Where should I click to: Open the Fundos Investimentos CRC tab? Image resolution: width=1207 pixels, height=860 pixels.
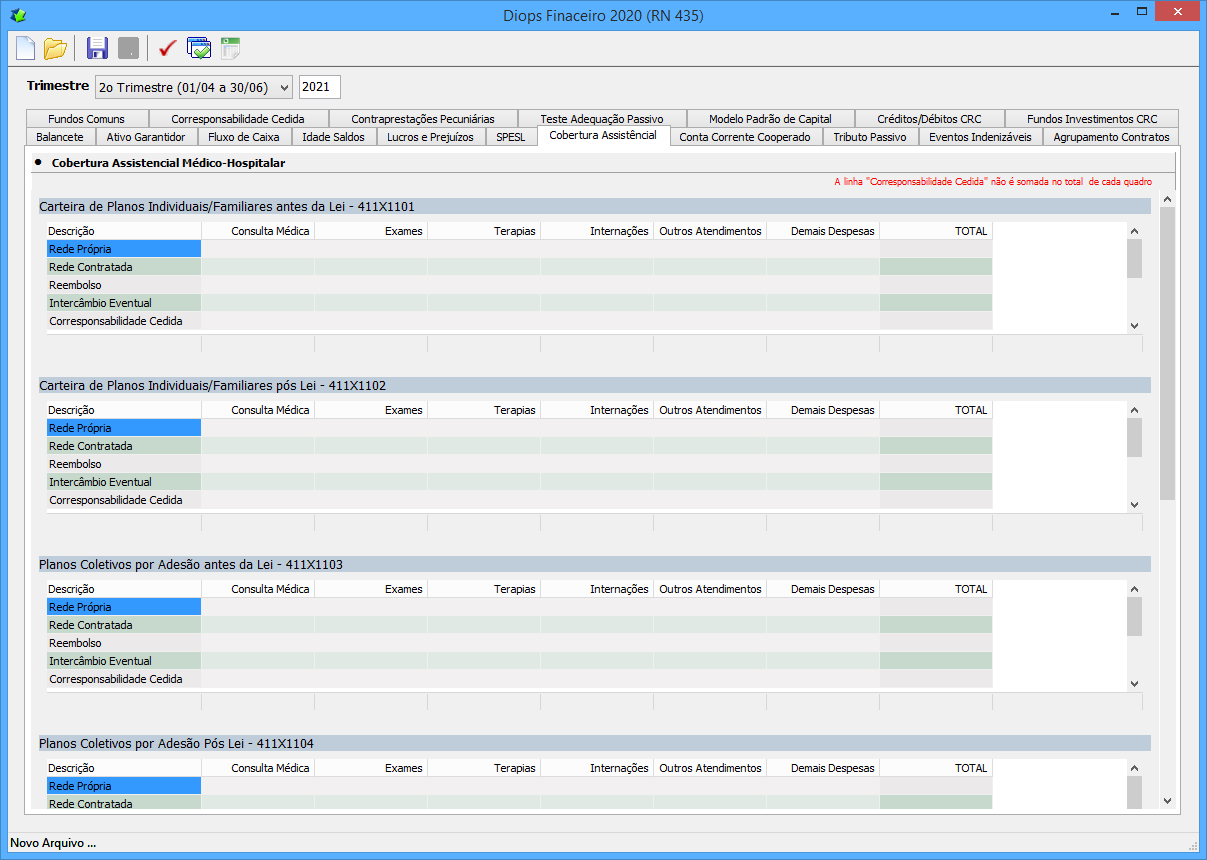(1092, 118)
